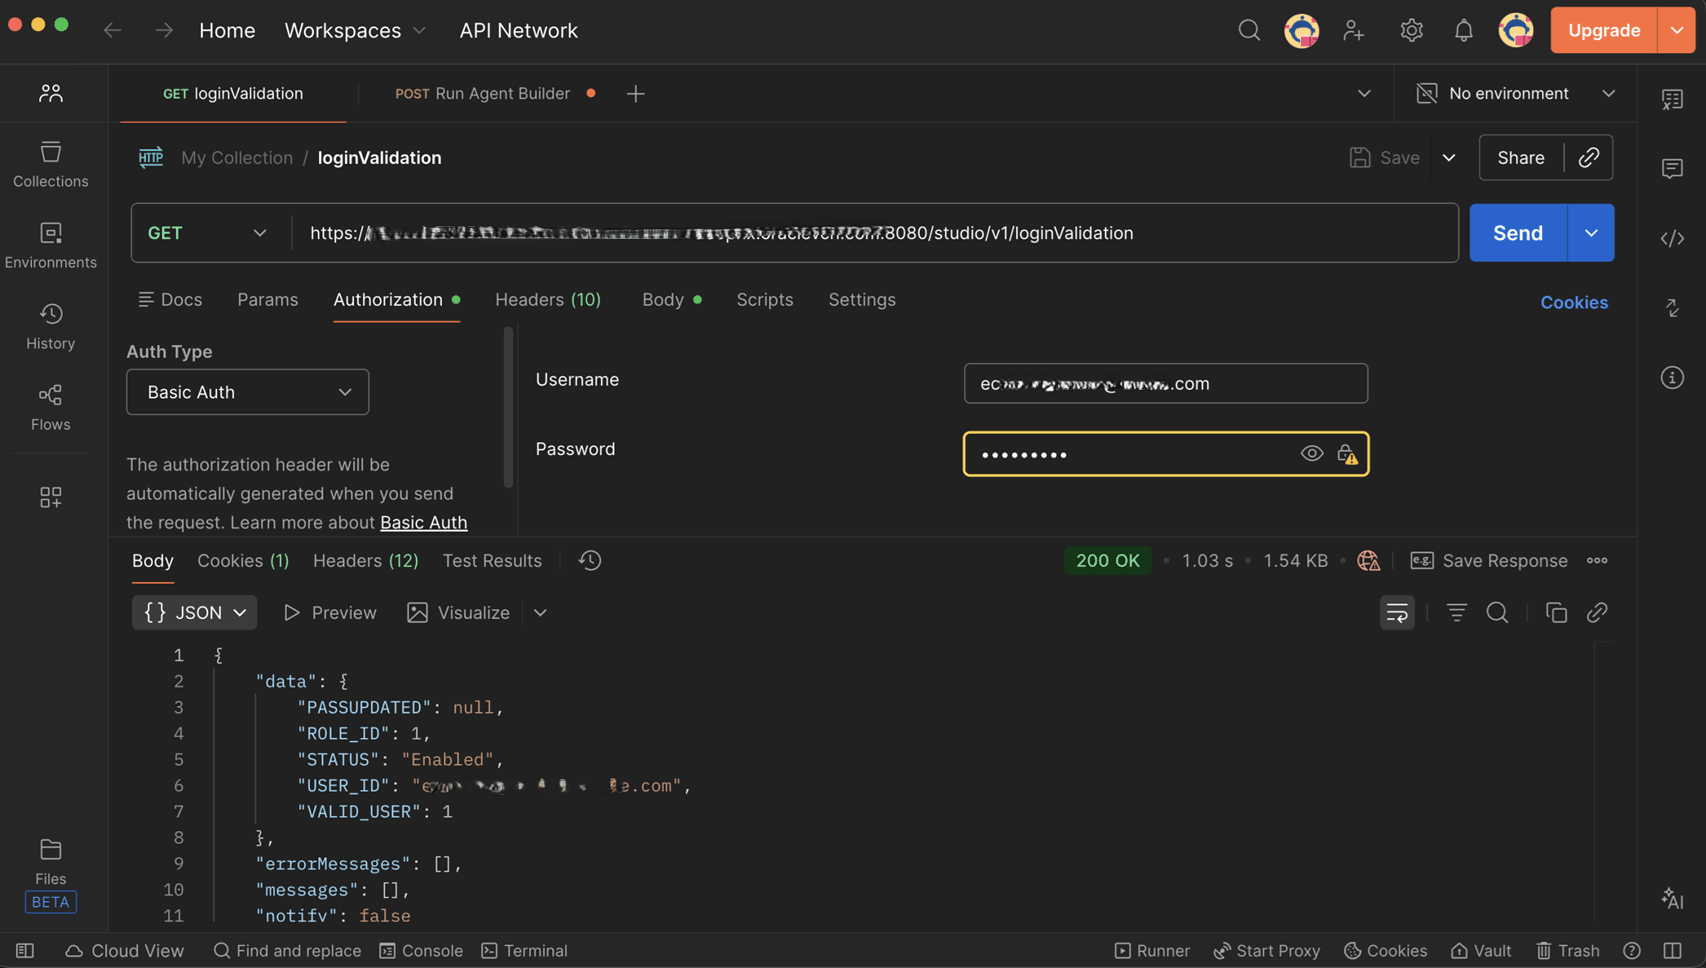Open the History sidebar panel
Image resolution: width=1706 pixels, height=968 pixels.
[x=50, y=326]
